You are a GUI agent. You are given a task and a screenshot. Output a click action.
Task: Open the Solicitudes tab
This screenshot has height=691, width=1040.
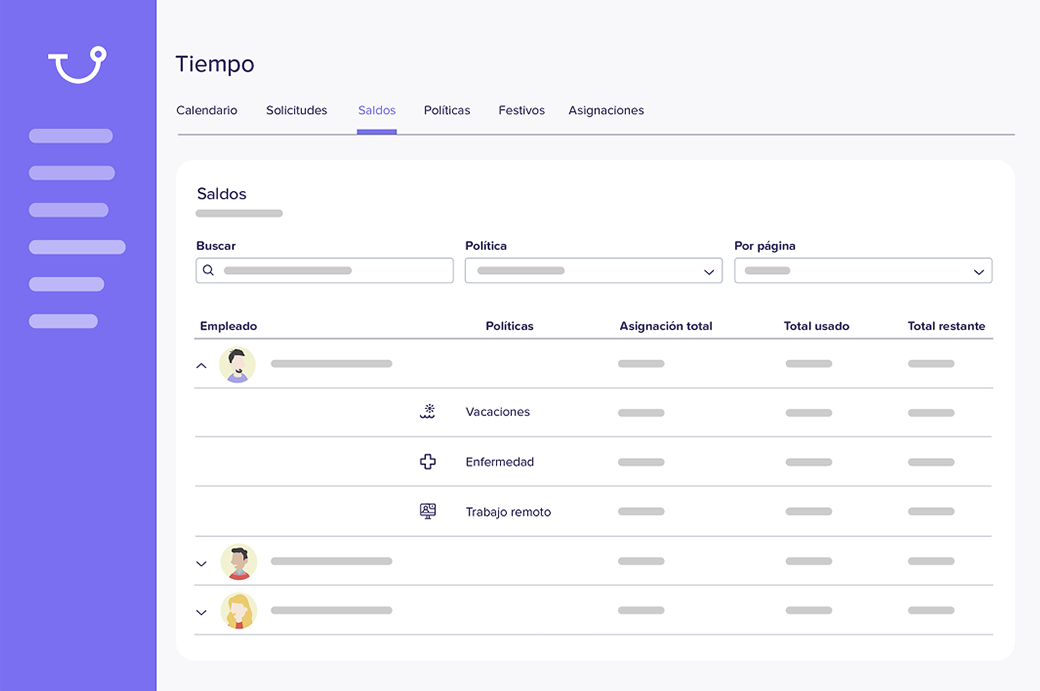[296, 110]
